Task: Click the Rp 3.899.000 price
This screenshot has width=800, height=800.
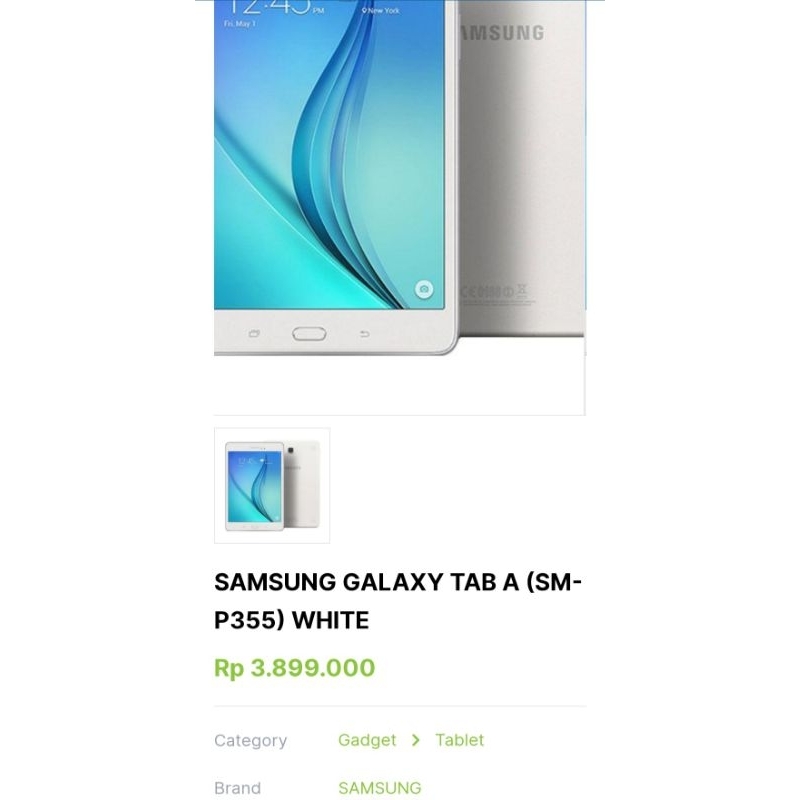Action: (294, 668)
